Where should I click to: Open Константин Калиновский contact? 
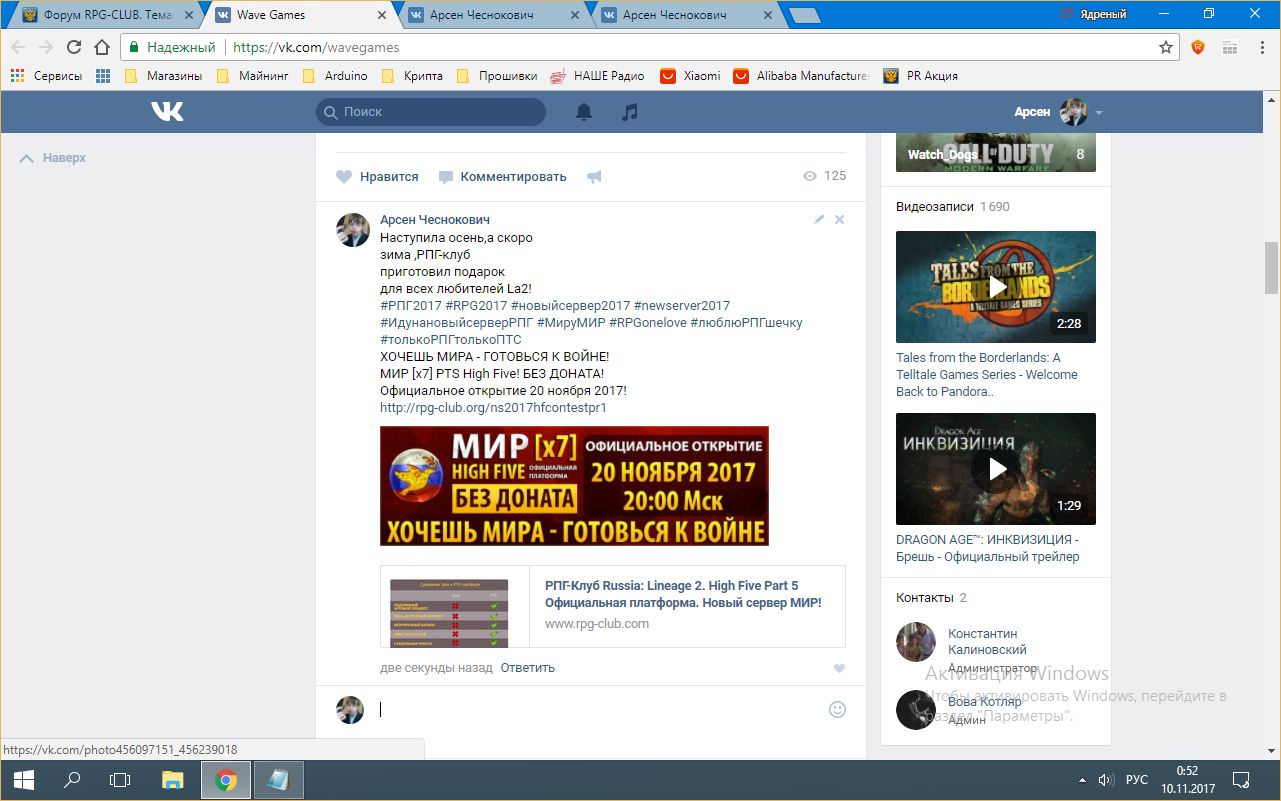click(987, 642)
